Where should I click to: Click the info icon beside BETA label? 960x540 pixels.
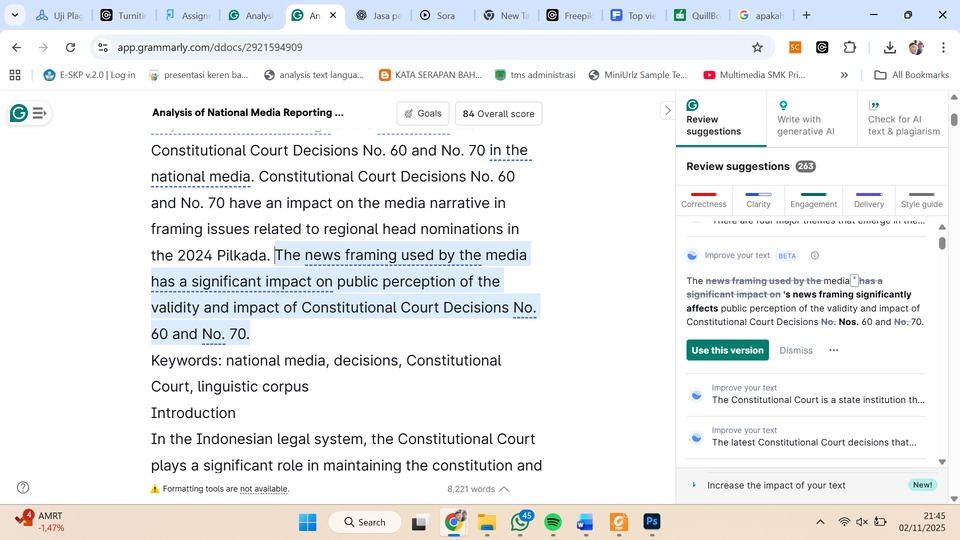tap(815, 256)
